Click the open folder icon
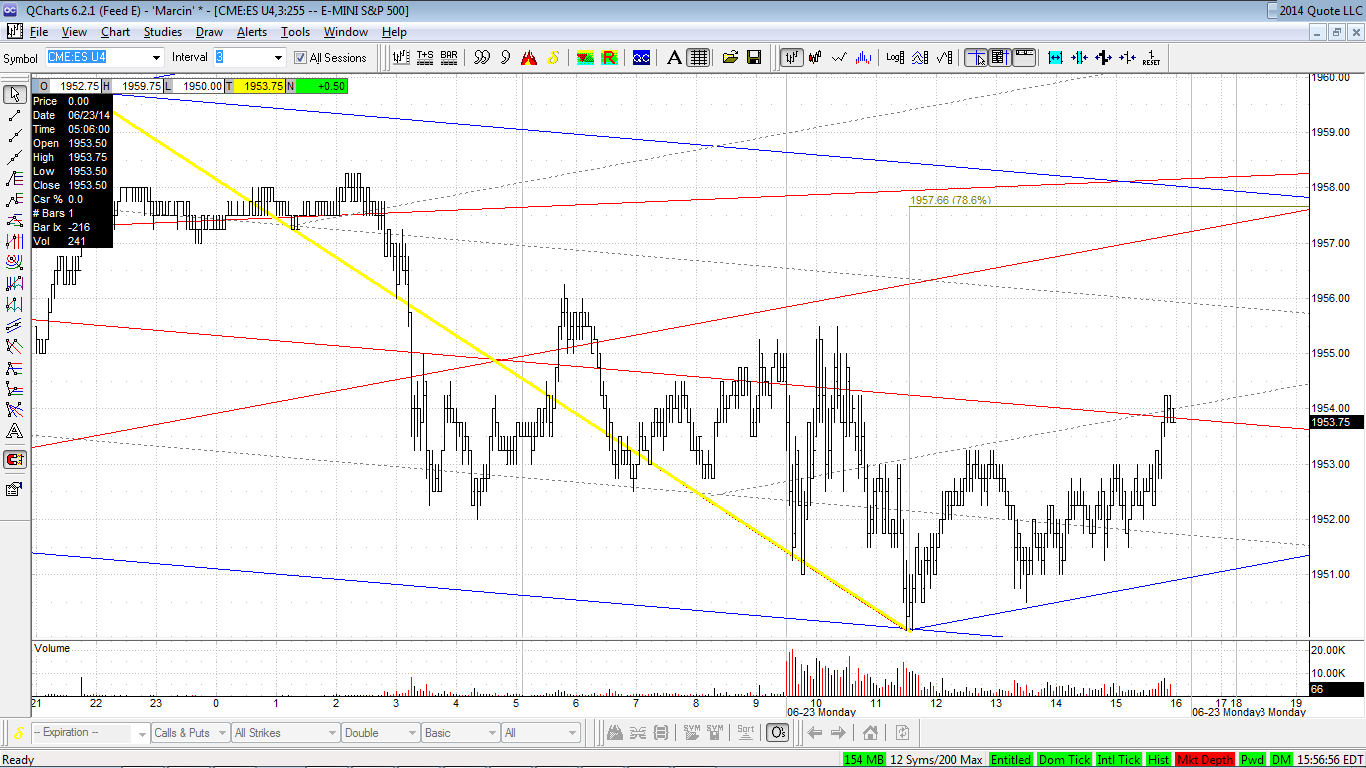The height and width of the screenshot is (768, 1366). point(731,58)
